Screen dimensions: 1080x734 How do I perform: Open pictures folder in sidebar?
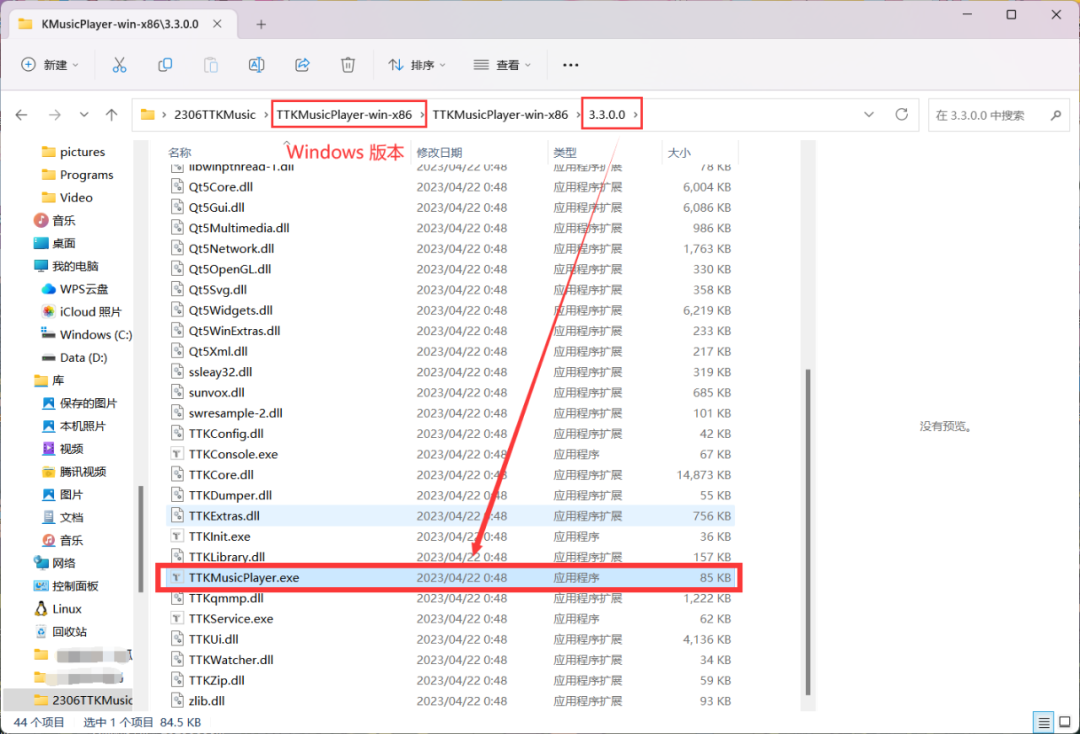pos(73,152)
